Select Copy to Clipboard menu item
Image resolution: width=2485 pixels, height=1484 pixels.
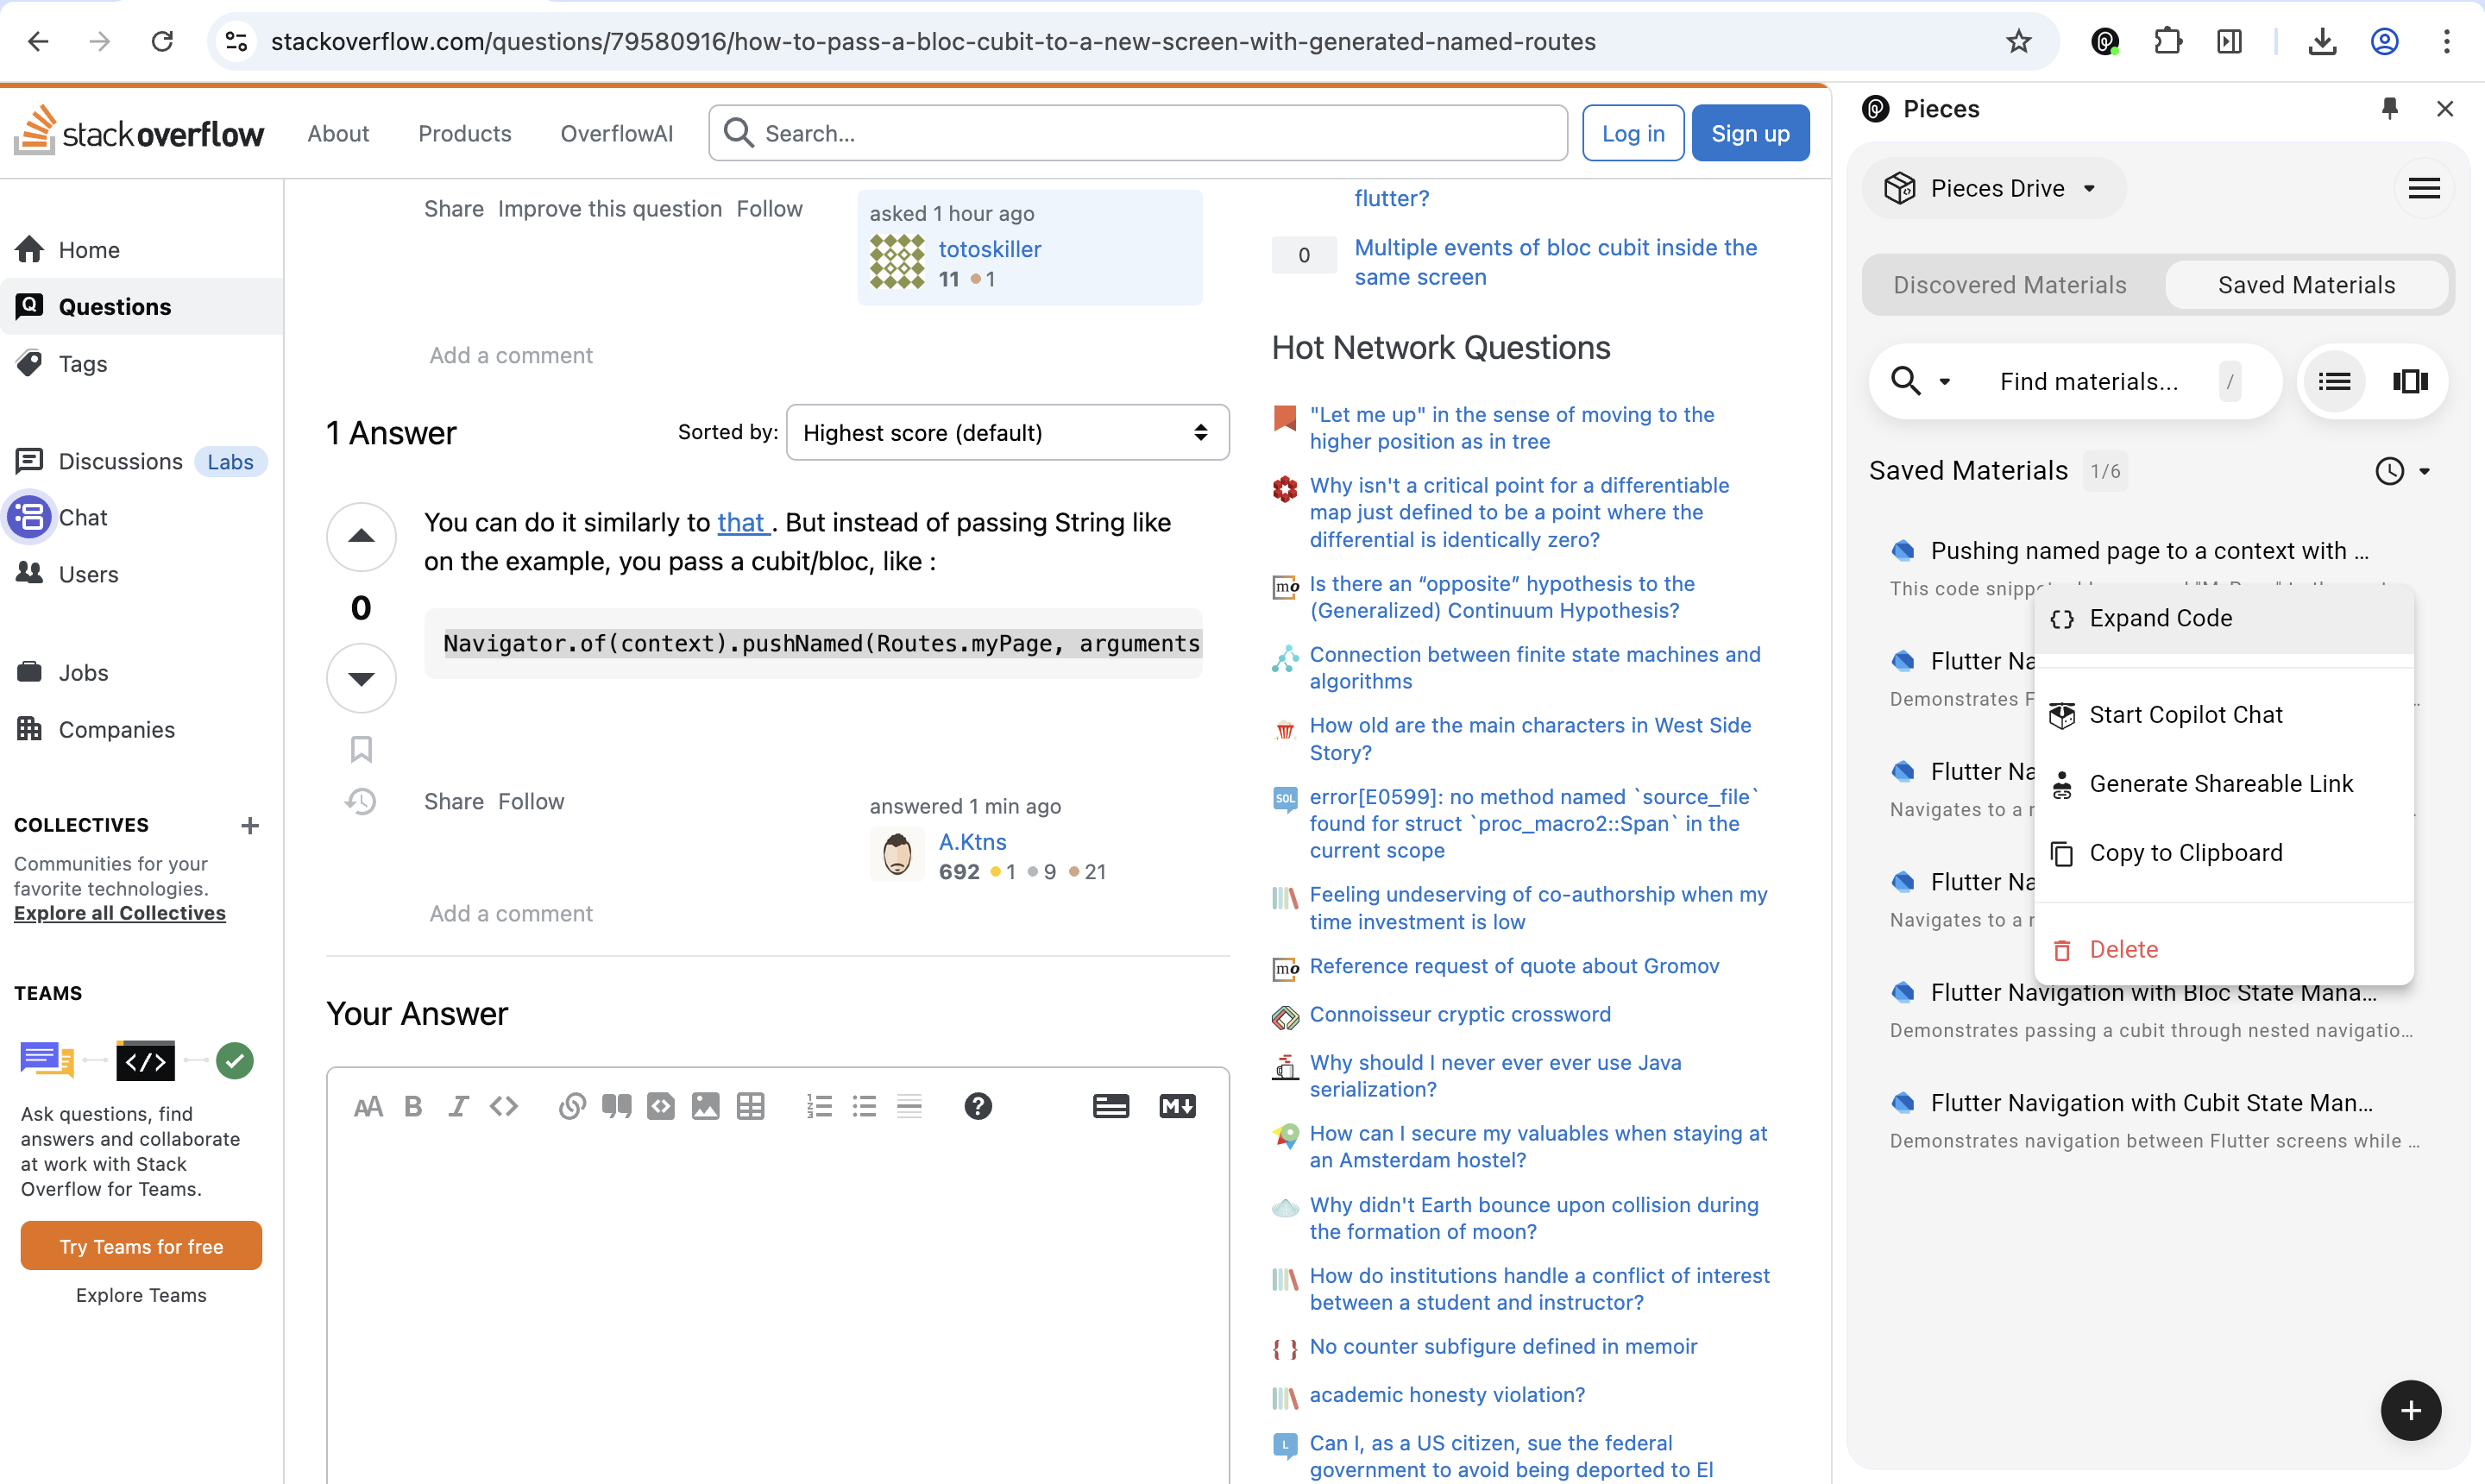point(2224,852)
